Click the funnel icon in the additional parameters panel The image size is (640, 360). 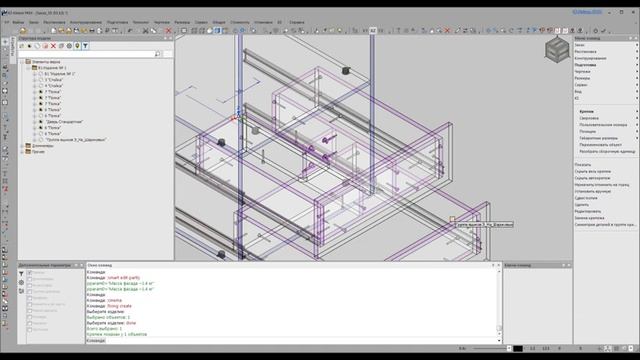[21, 274]
